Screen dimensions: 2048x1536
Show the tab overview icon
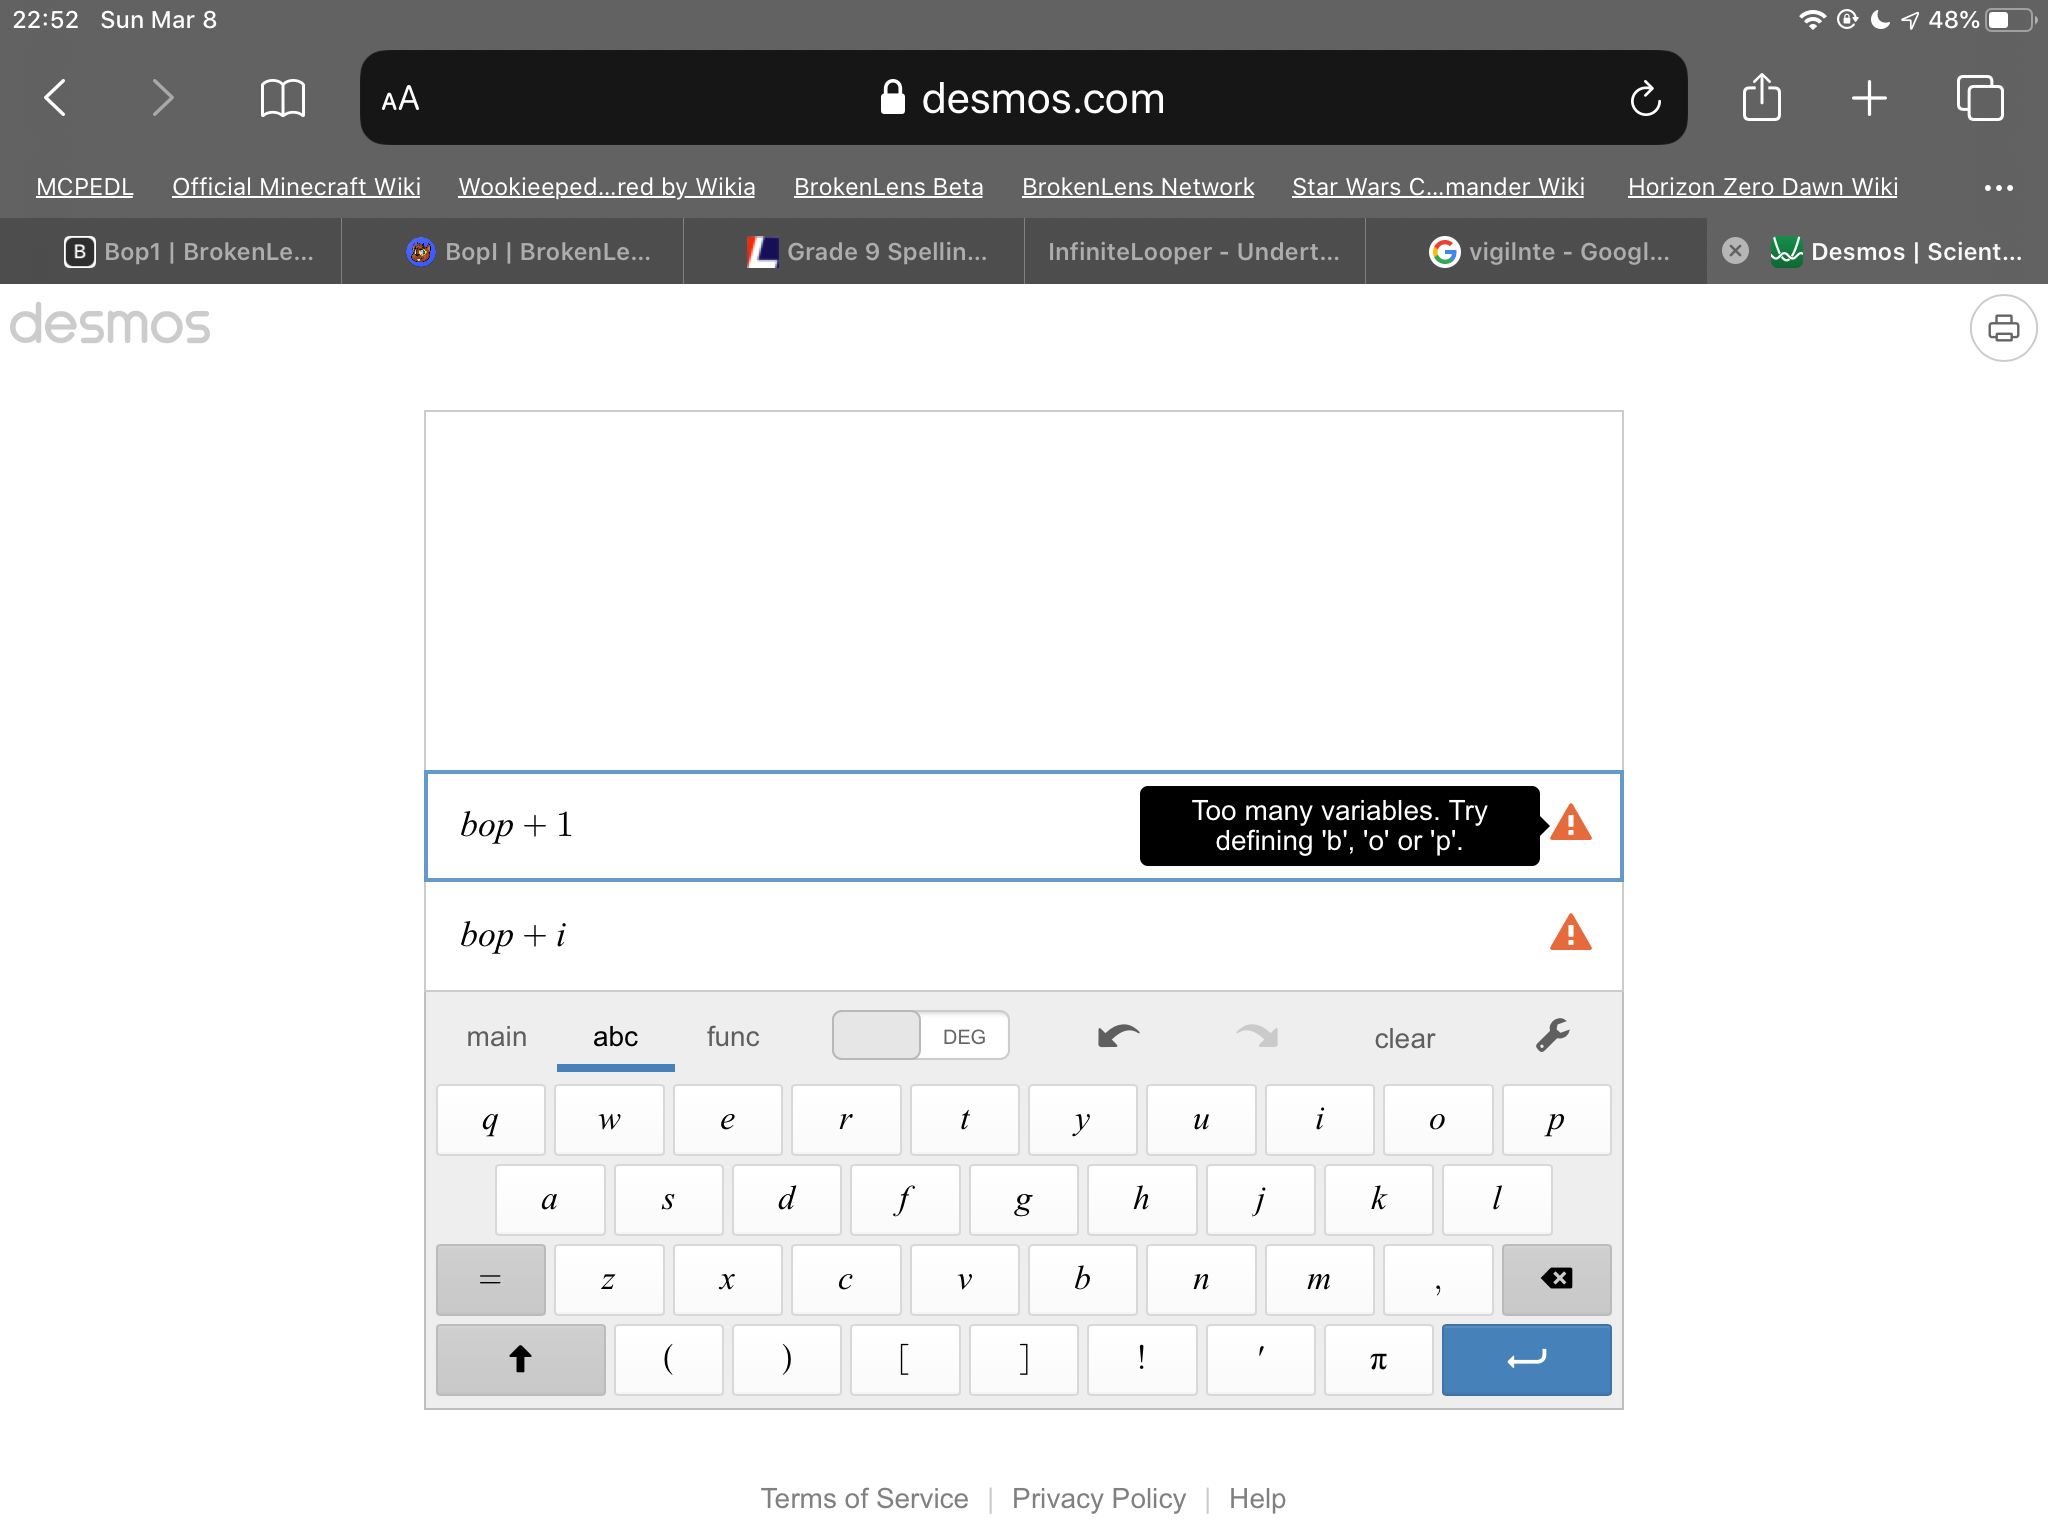(x=1980, y=98)
